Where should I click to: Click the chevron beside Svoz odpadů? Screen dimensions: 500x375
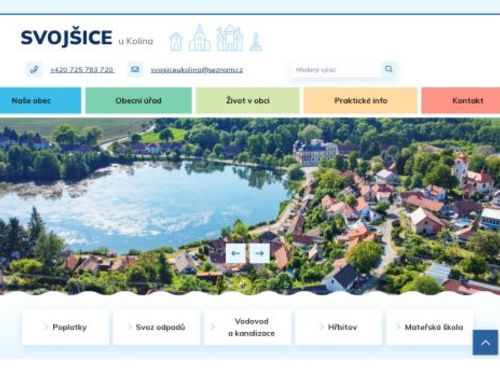pos(130,327)
